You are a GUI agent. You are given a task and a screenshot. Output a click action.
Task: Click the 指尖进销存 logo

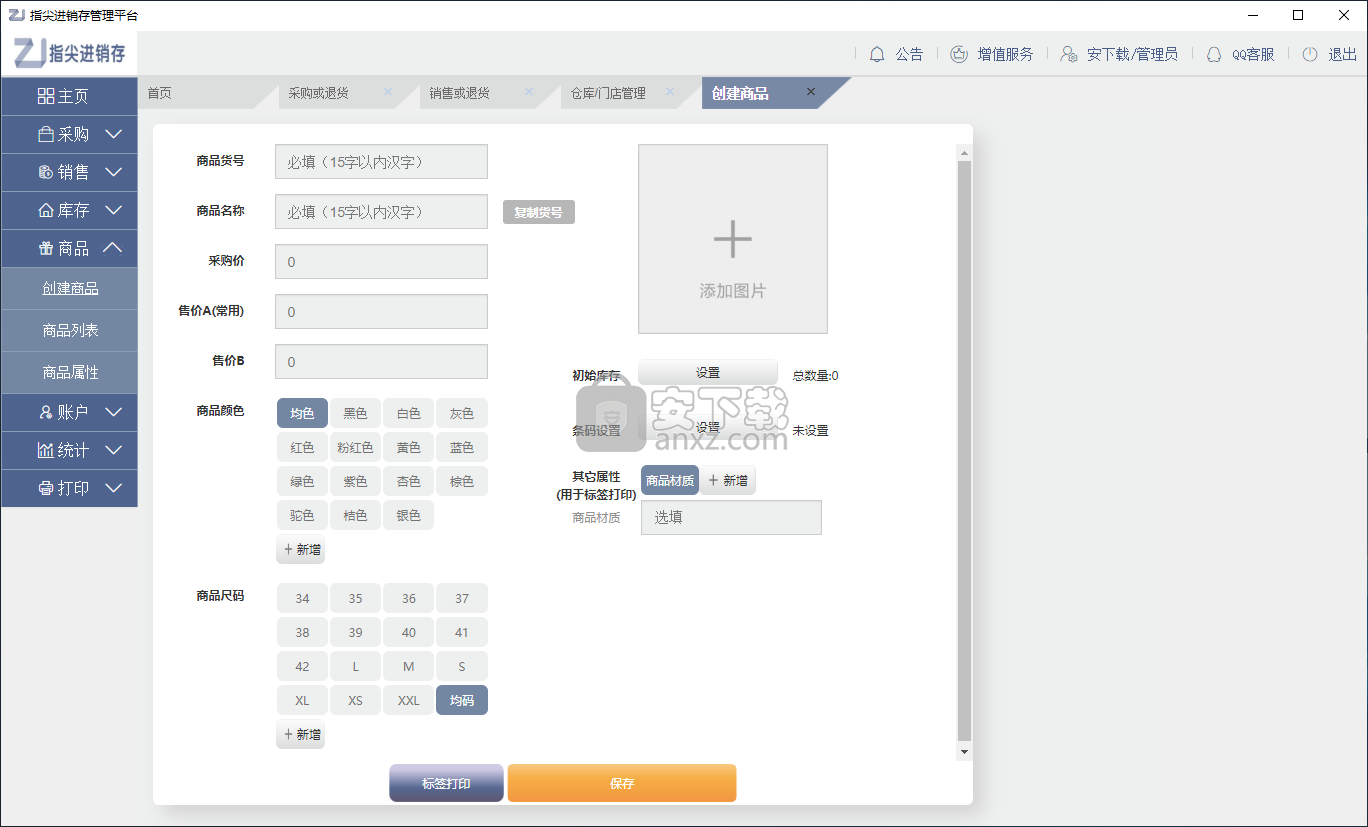click(x=71, y=52)
